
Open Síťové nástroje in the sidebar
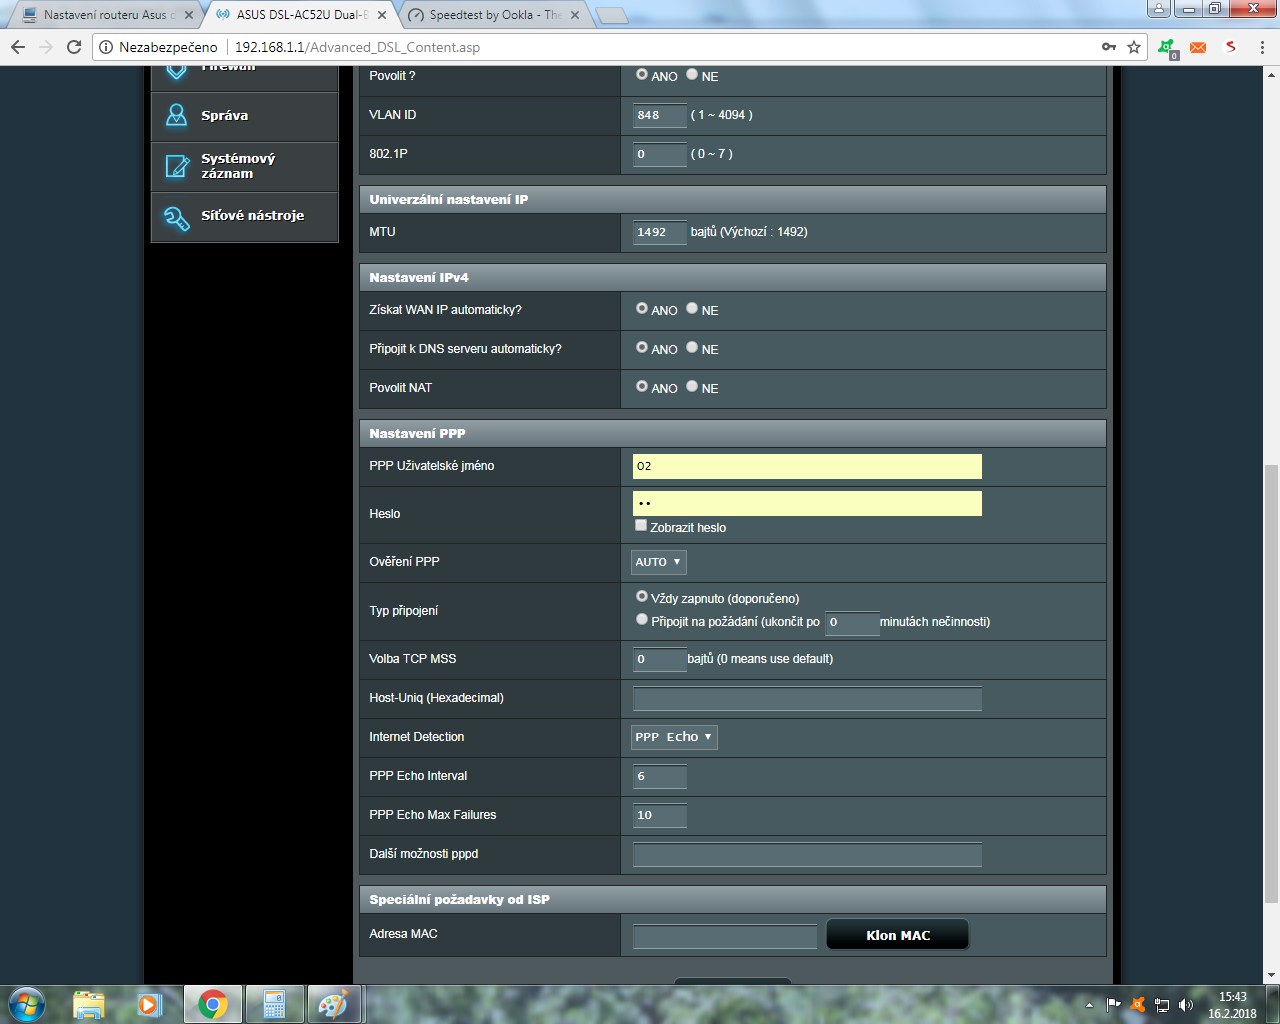pos(245,216)
